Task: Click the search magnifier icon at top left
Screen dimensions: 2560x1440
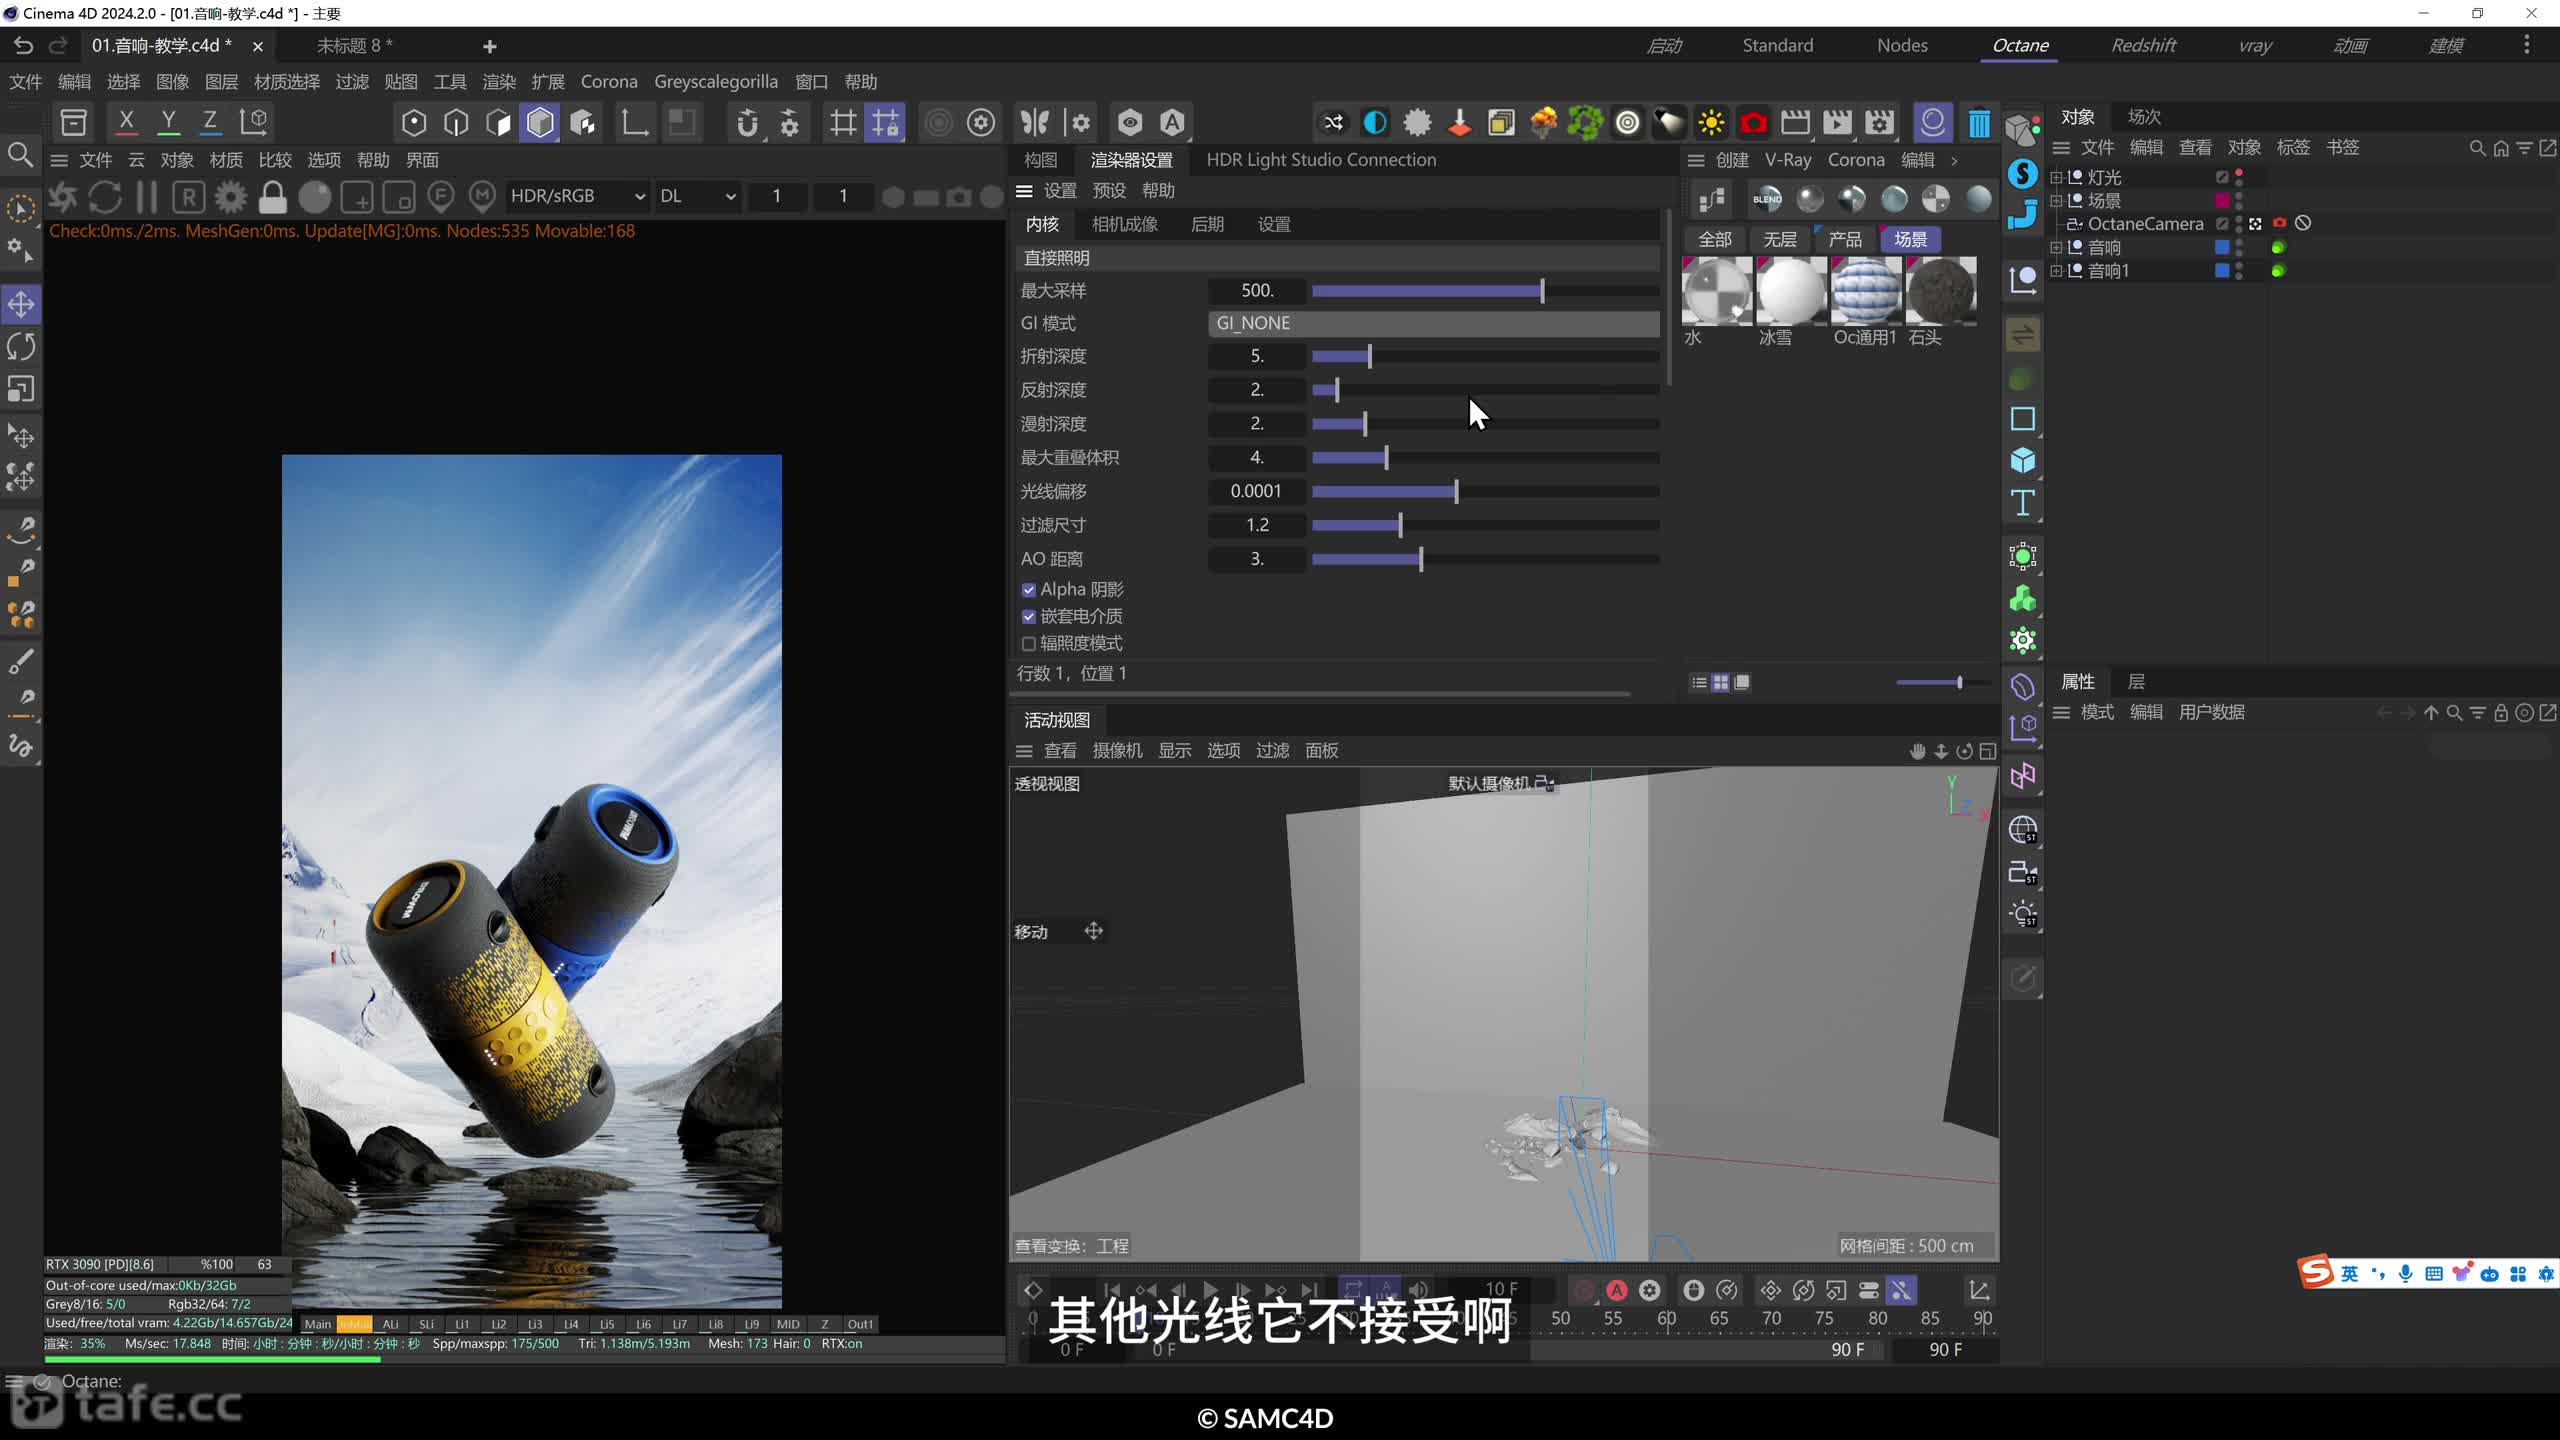Action: pos(20,155)
